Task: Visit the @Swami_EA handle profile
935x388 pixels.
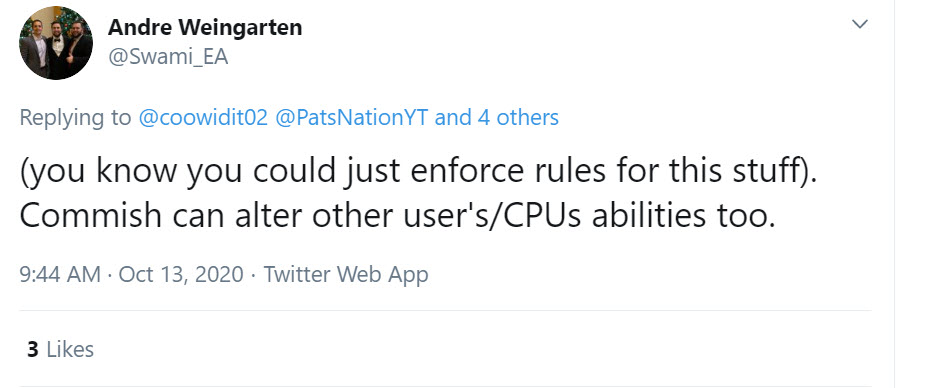Action: 168,57
